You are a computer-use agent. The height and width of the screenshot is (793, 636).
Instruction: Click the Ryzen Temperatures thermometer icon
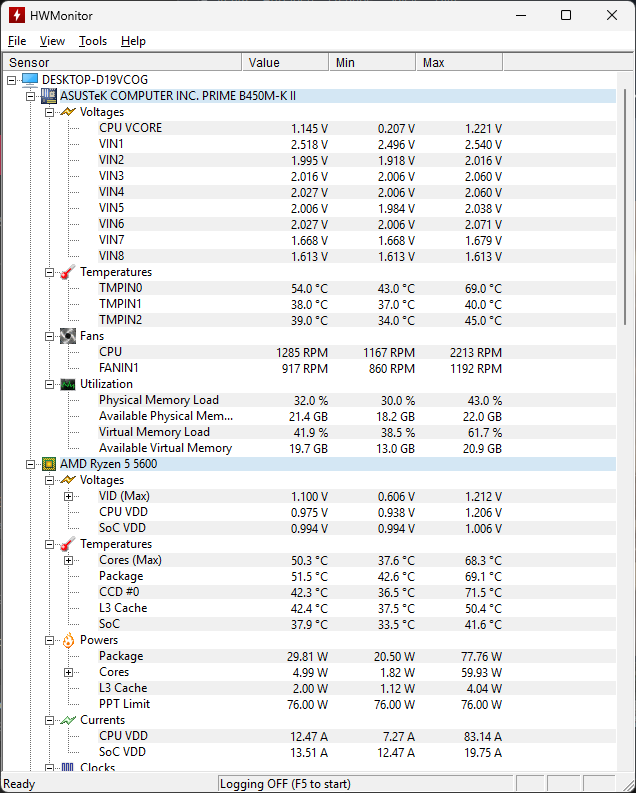click(x=68, y=544)
